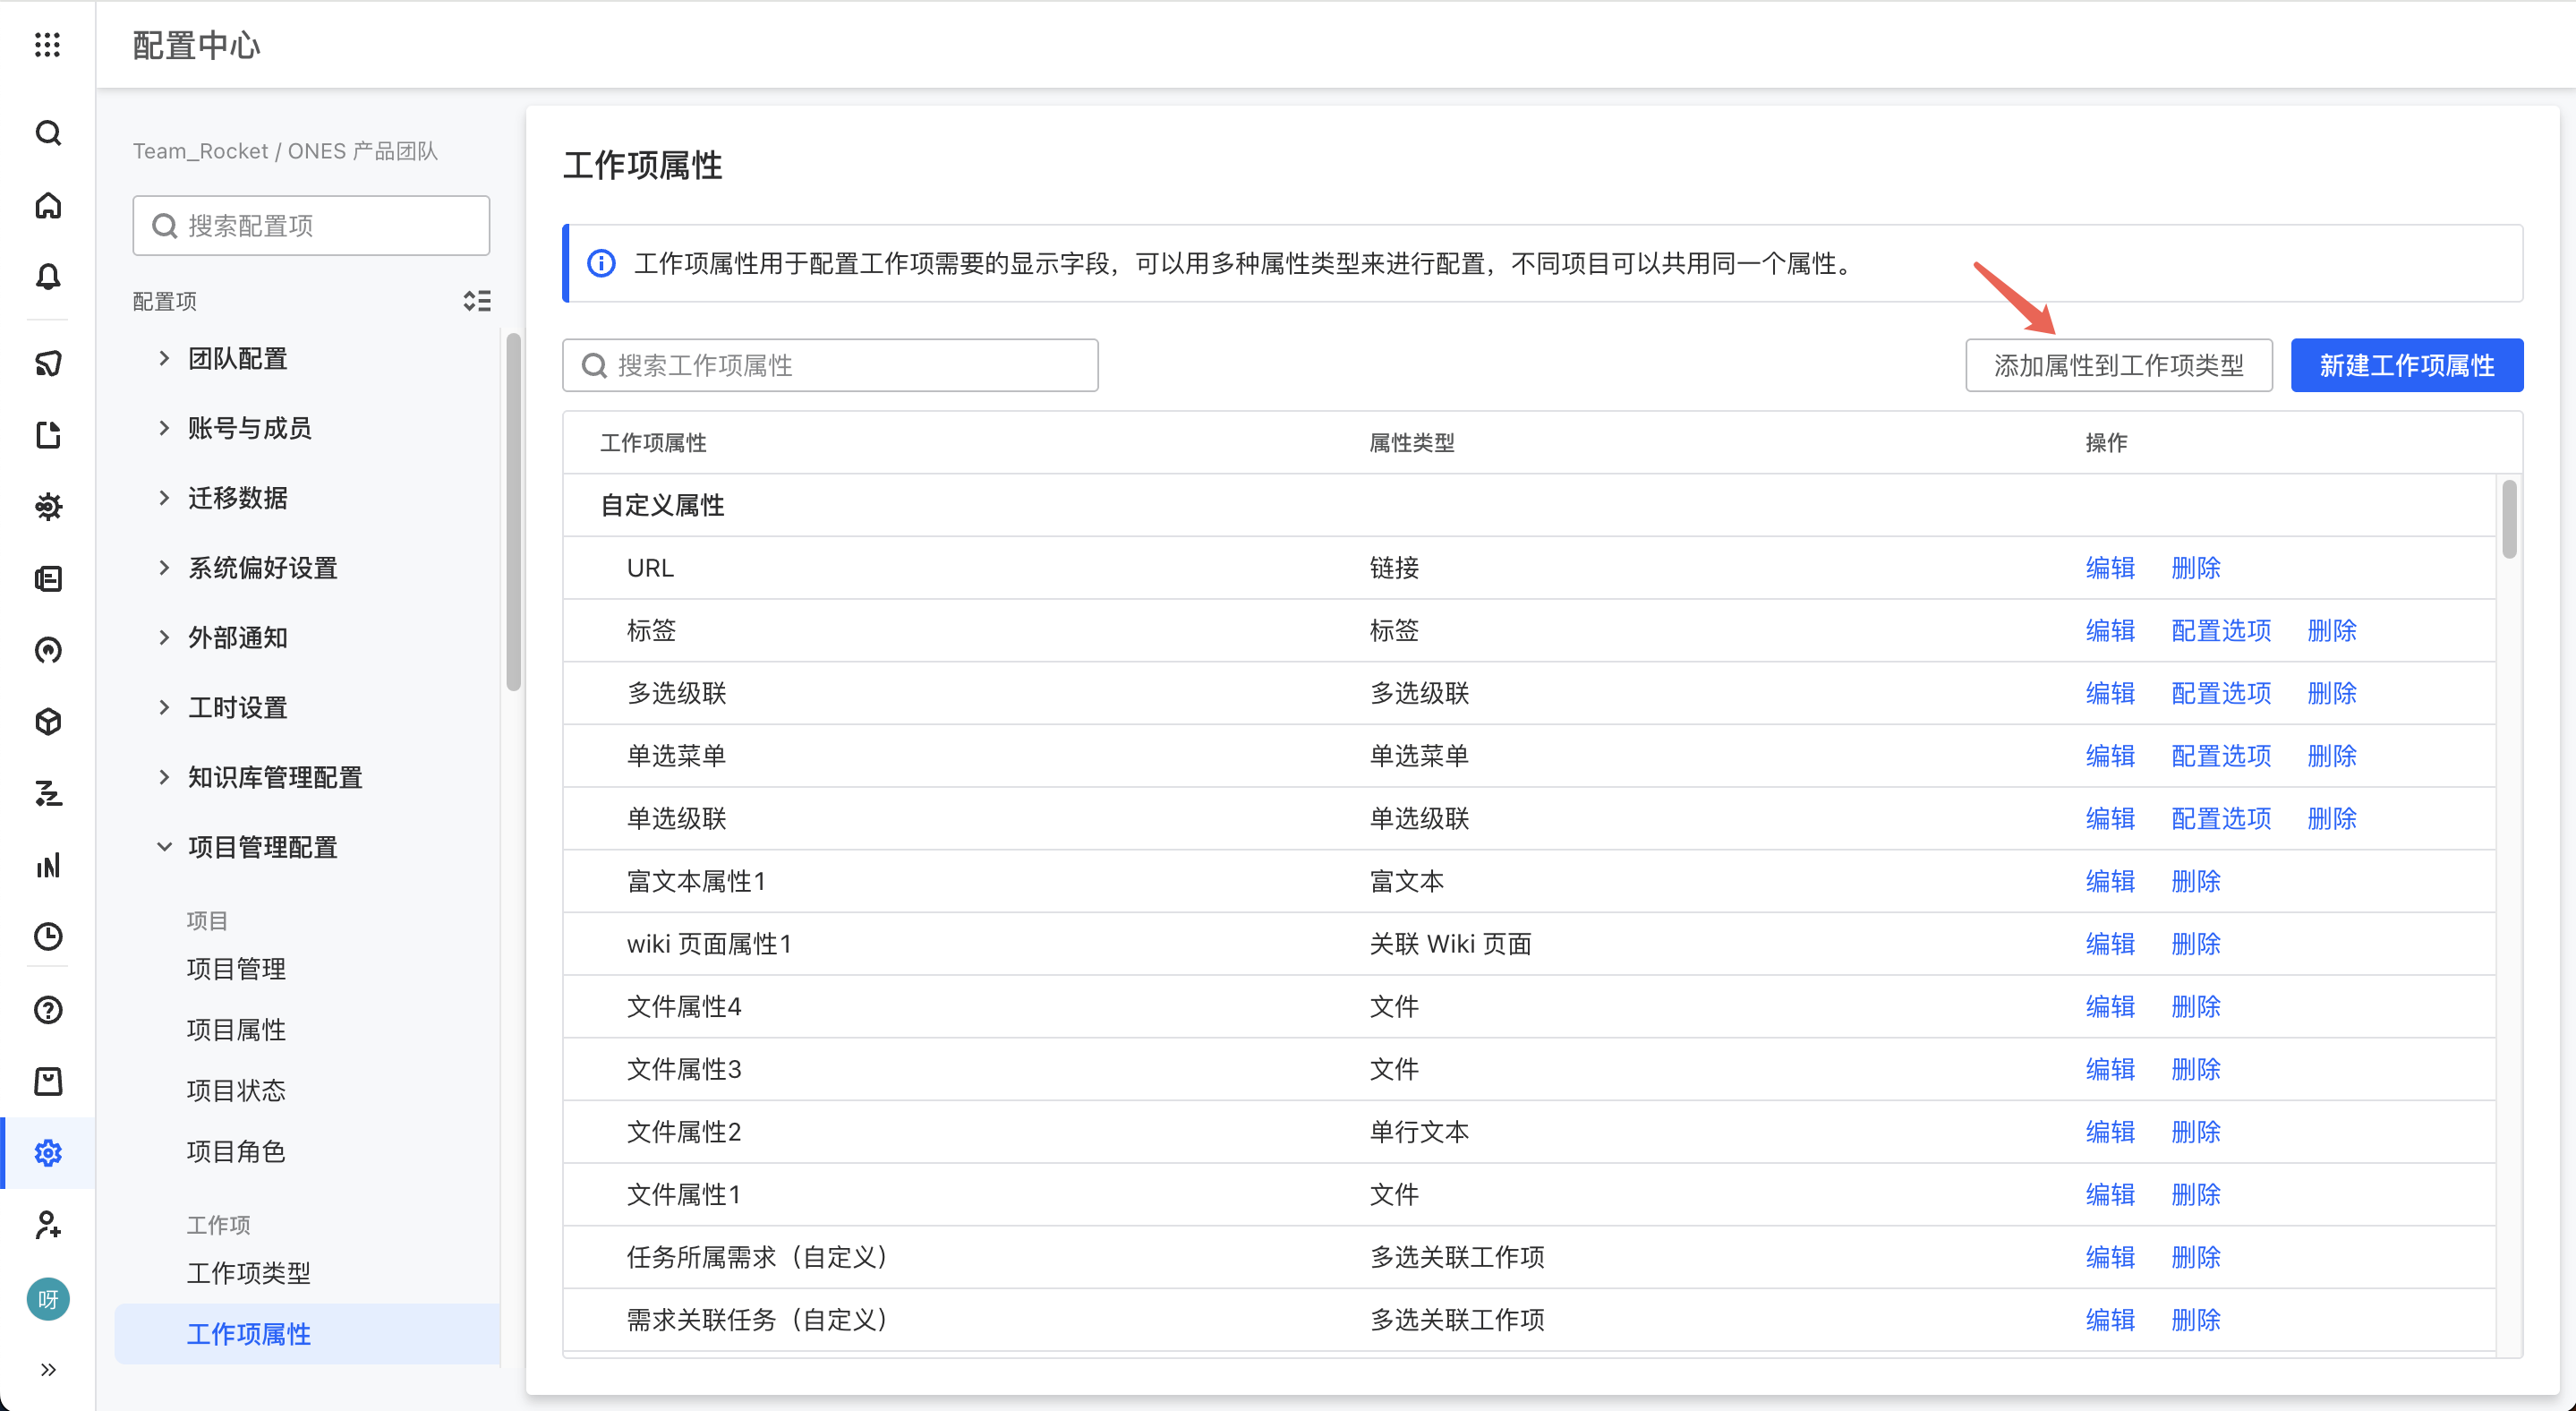This screenshot has height=1411, width=2576.
Task: Click the info icon in the banner
Action: [601, 264]
